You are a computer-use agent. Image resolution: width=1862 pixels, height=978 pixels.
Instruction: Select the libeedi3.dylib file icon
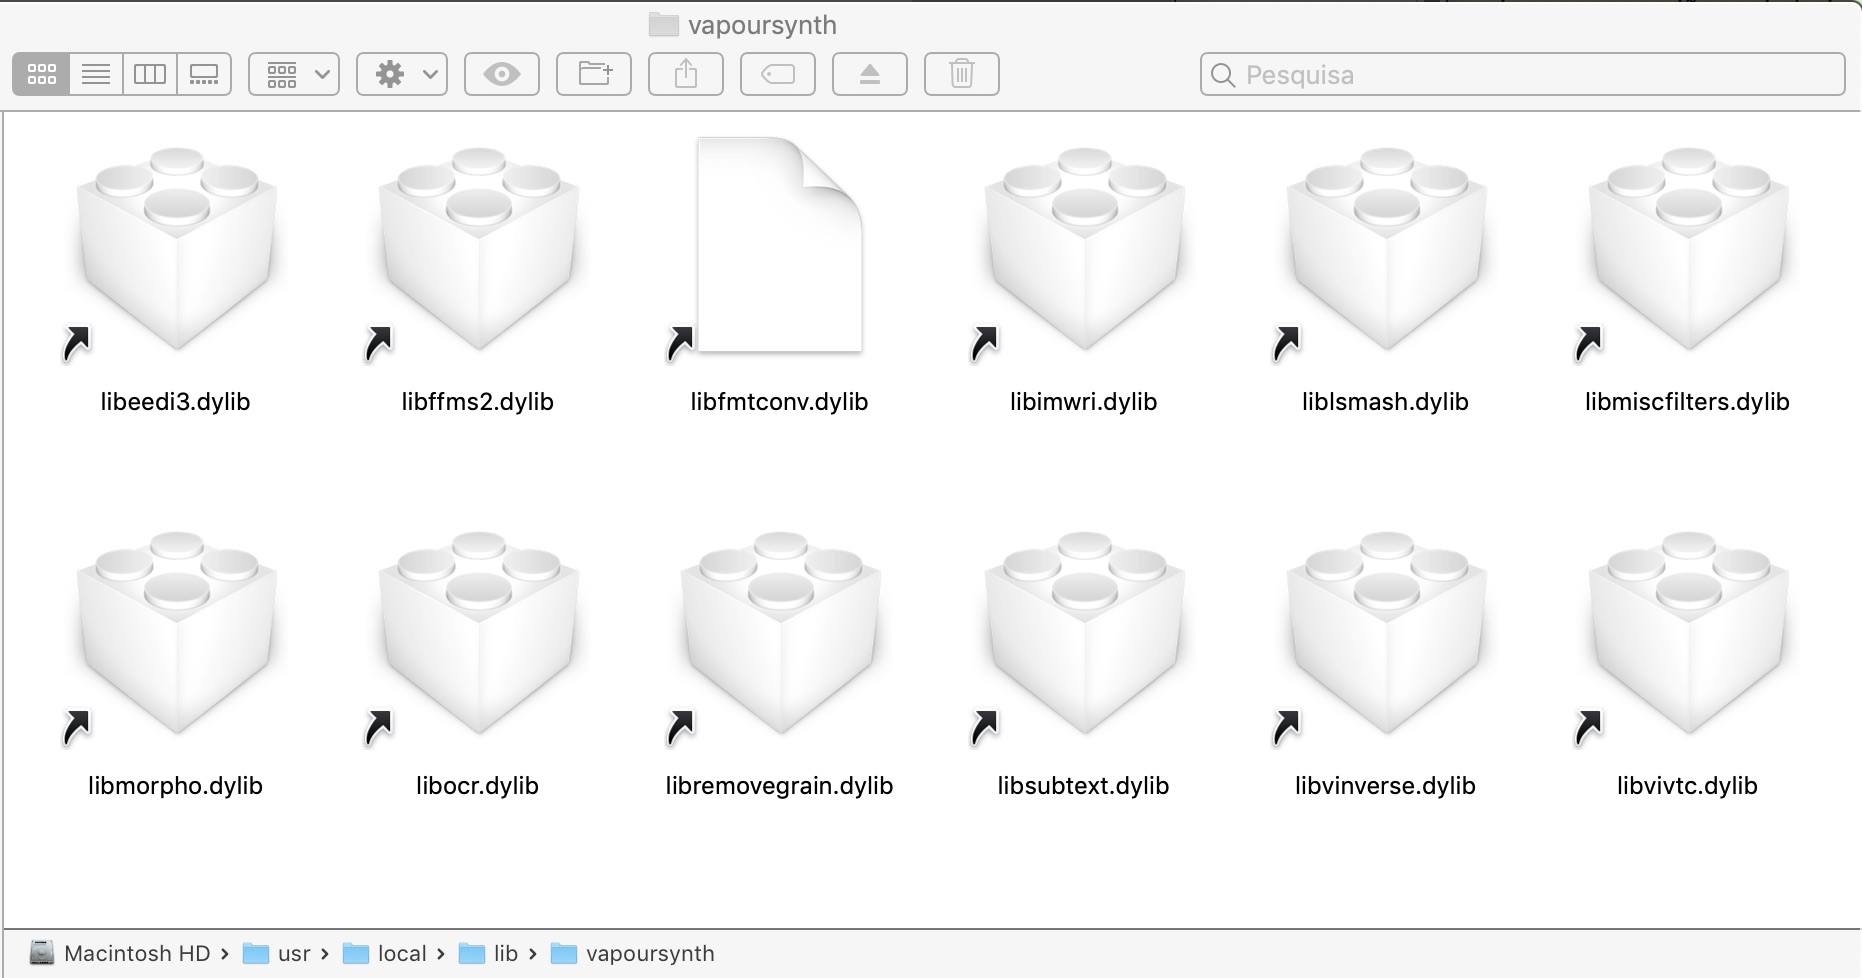click(x=177, y=249)
